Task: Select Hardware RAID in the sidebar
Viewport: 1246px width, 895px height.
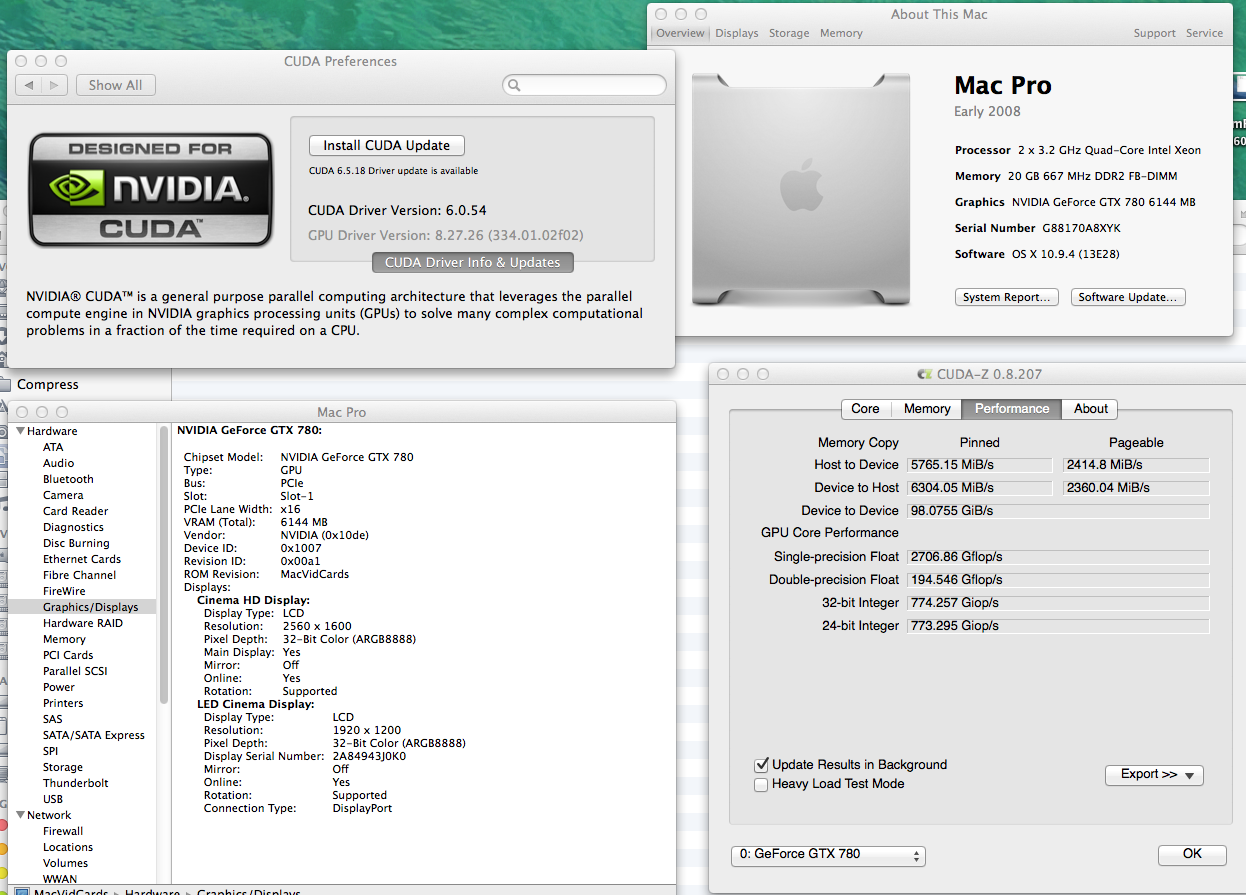Action: (x=83, y=624)
